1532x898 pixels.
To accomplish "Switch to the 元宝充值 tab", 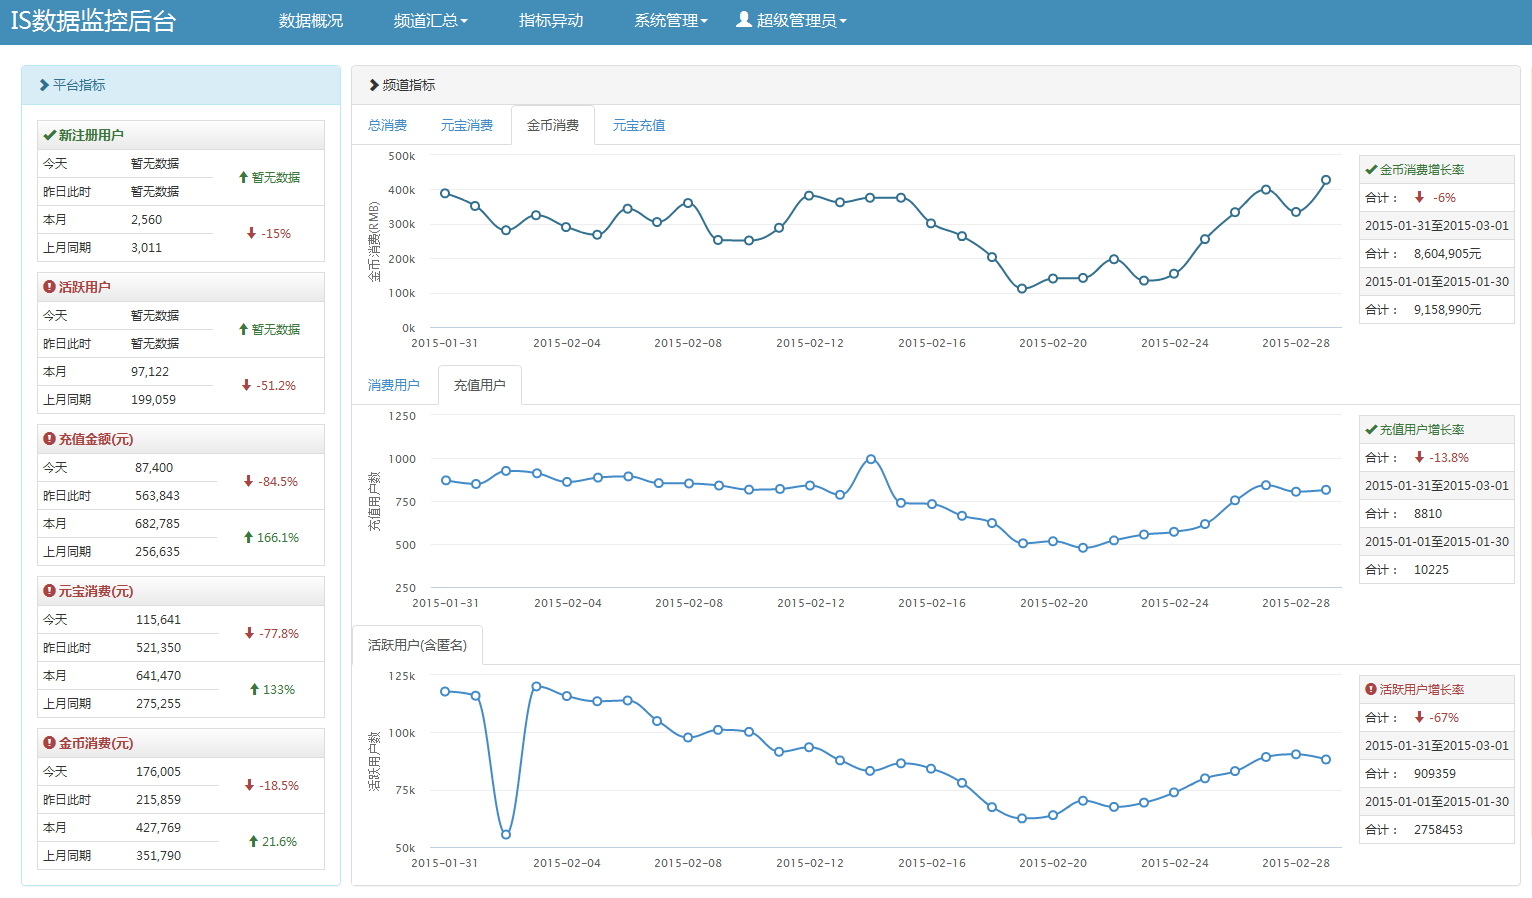I will pos(639,125).
